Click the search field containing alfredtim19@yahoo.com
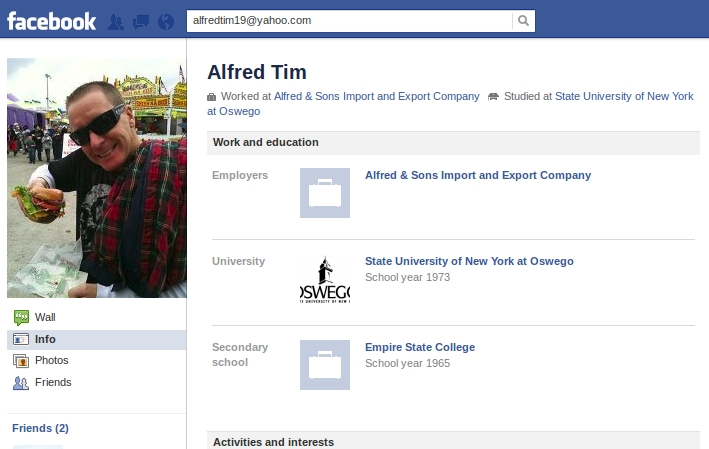The width and height of the screenshot is (709, 449). coord(349,21)
